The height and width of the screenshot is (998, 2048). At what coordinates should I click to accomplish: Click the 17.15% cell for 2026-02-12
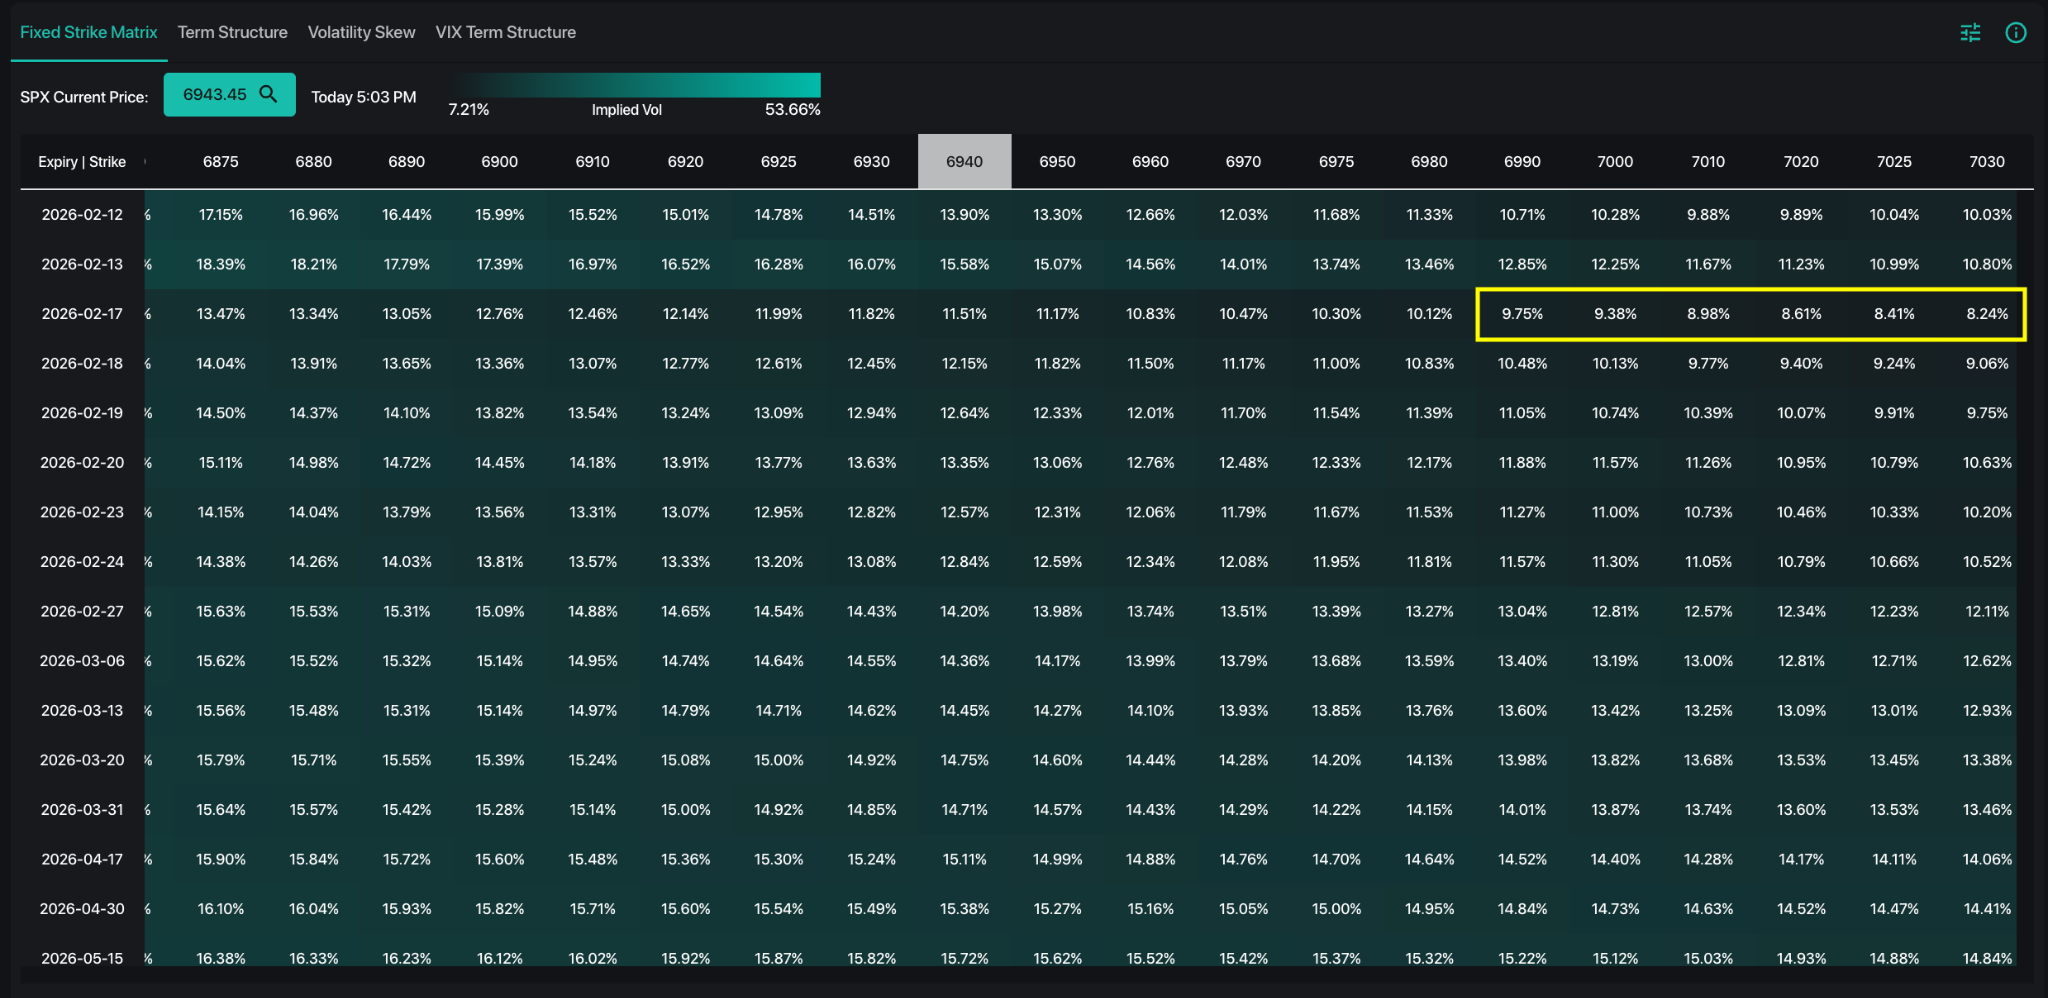[x=221, y=215]
